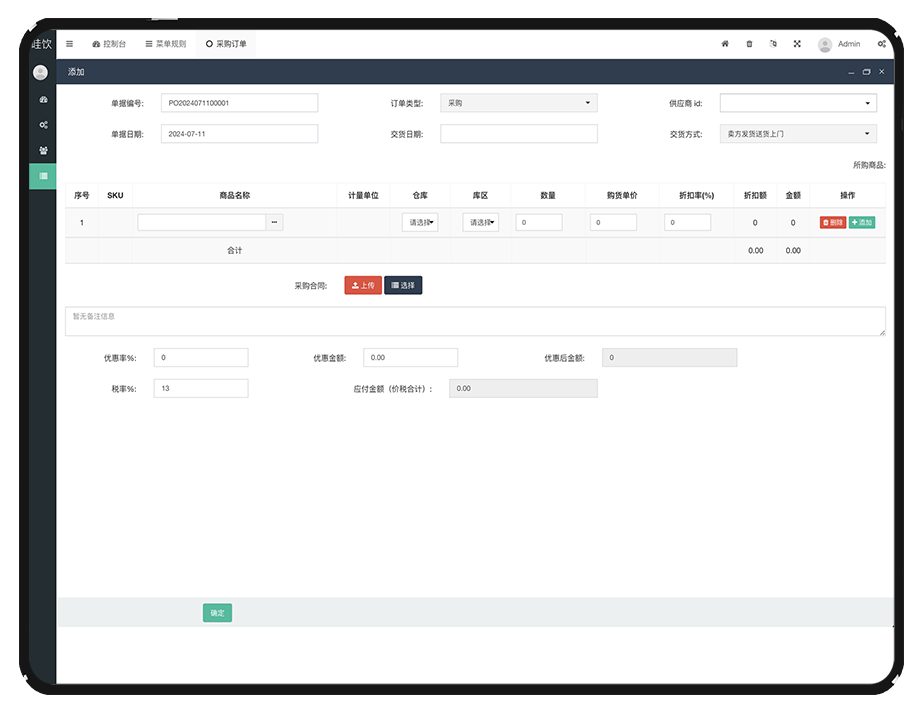This screenshot has height=720, width=920.
Task: Toggle fullscreen with the expand arrows icon
Action: click(797, 44)
